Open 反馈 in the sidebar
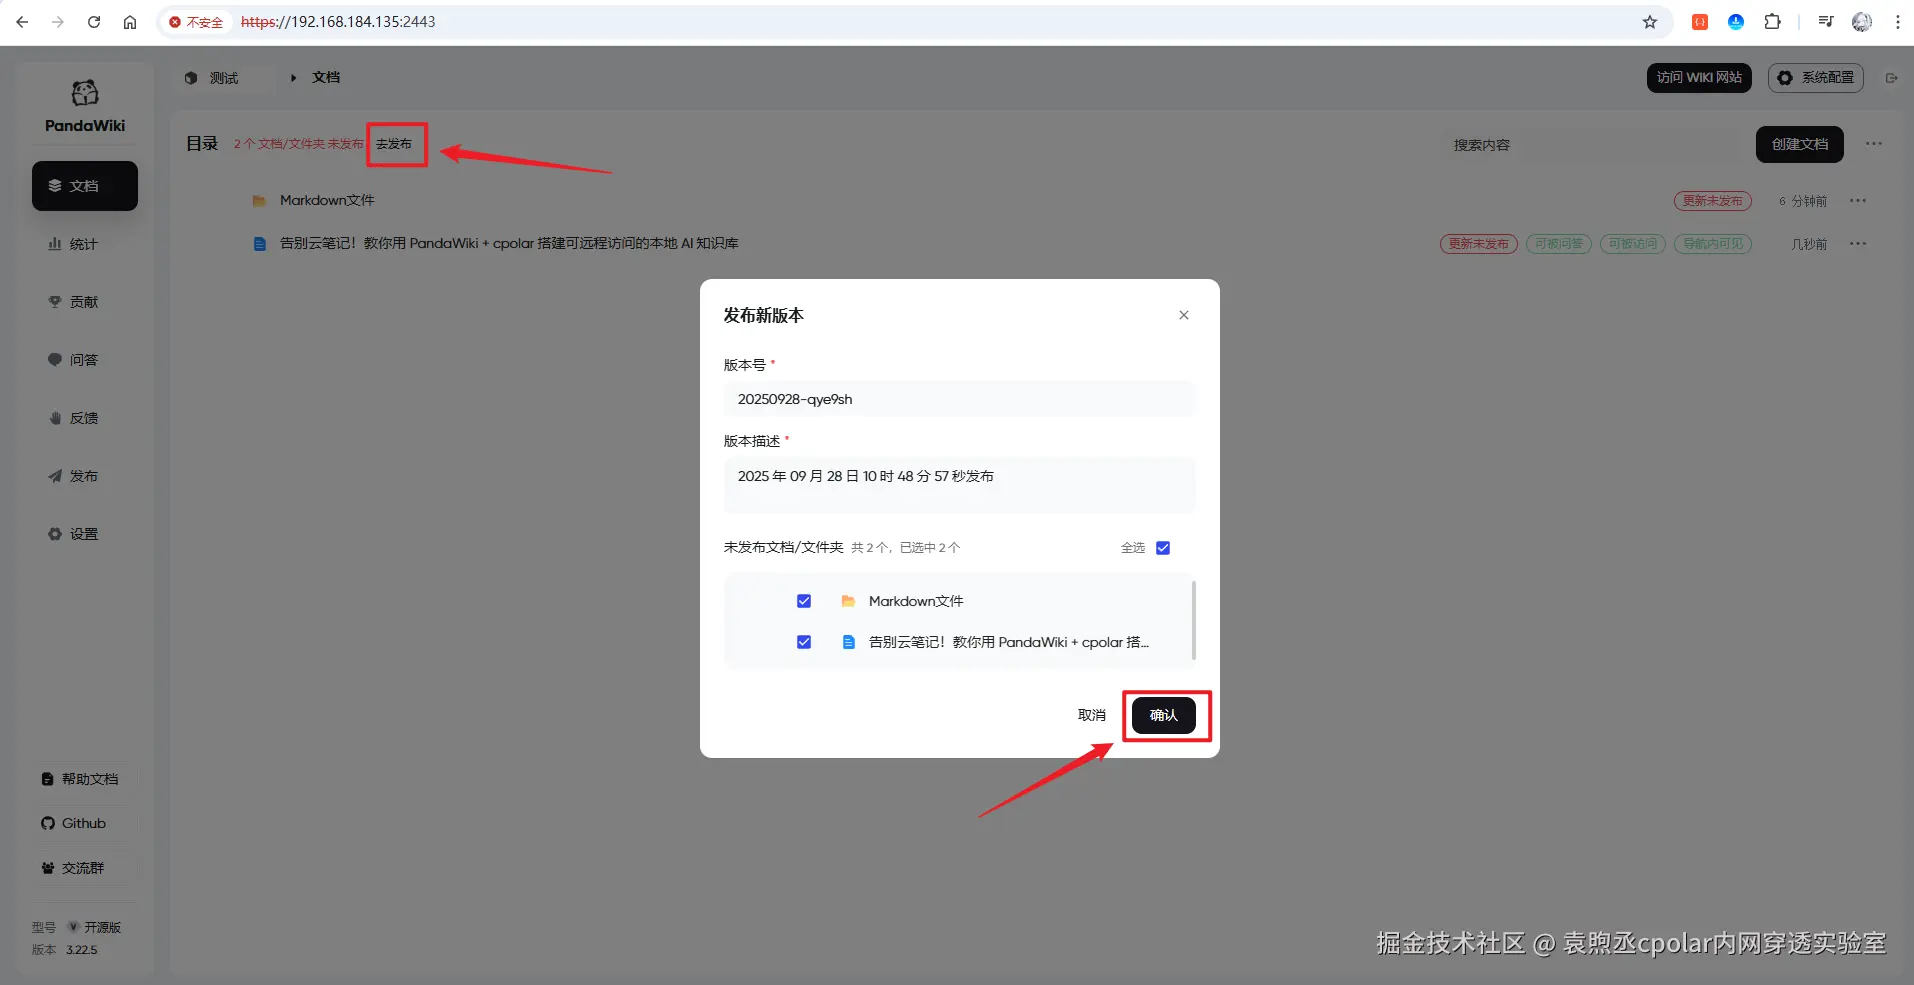The width and height of the screenshot is (1914, 985). click(85, 418)
